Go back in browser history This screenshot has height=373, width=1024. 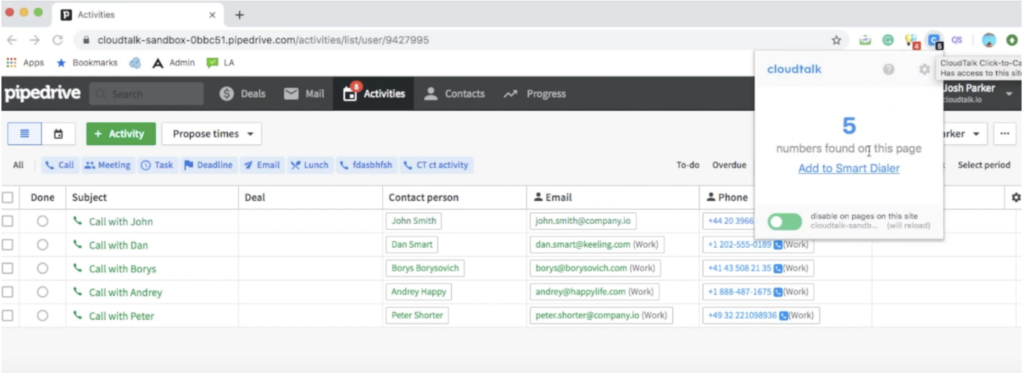(x=12, y=41)
